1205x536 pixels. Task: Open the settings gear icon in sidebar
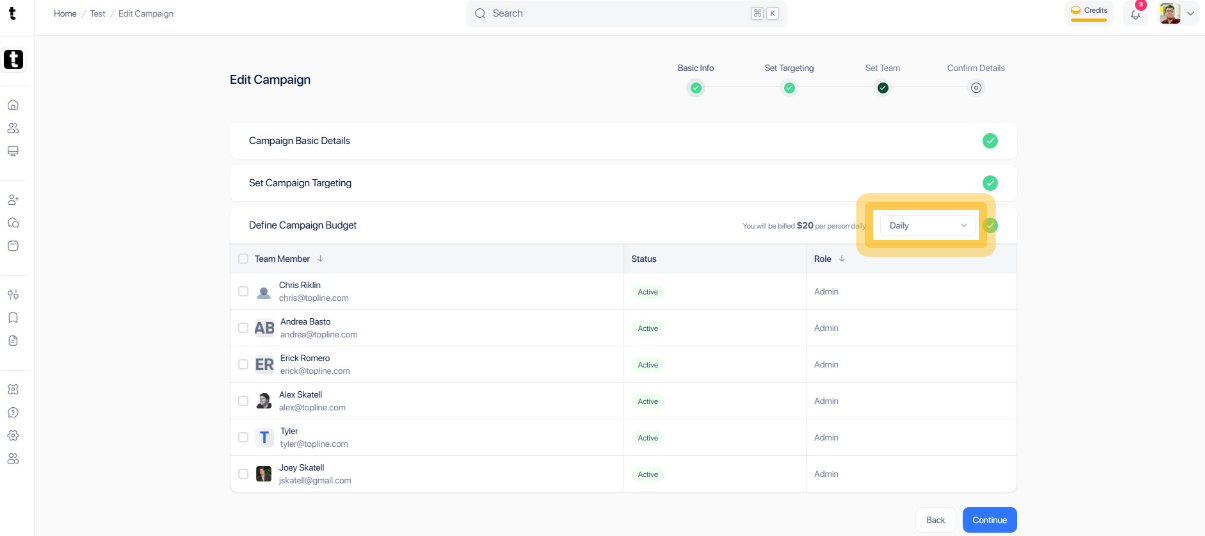pyautogui.click(x=13, y=435)
